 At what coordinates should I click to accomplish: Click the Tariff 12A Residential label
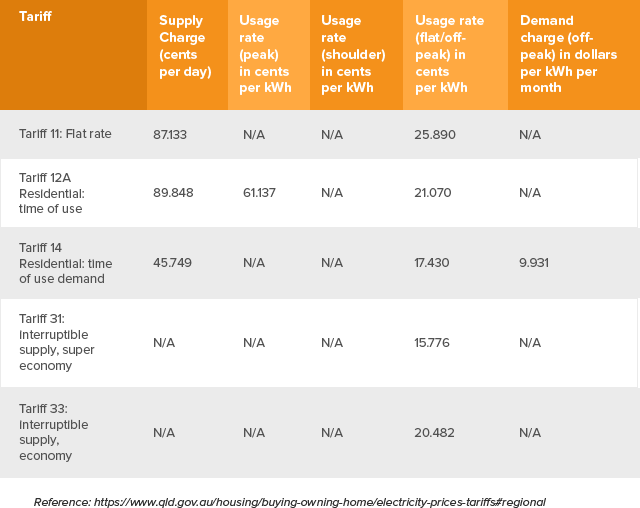pyautogui.click(x=52, y=193)
